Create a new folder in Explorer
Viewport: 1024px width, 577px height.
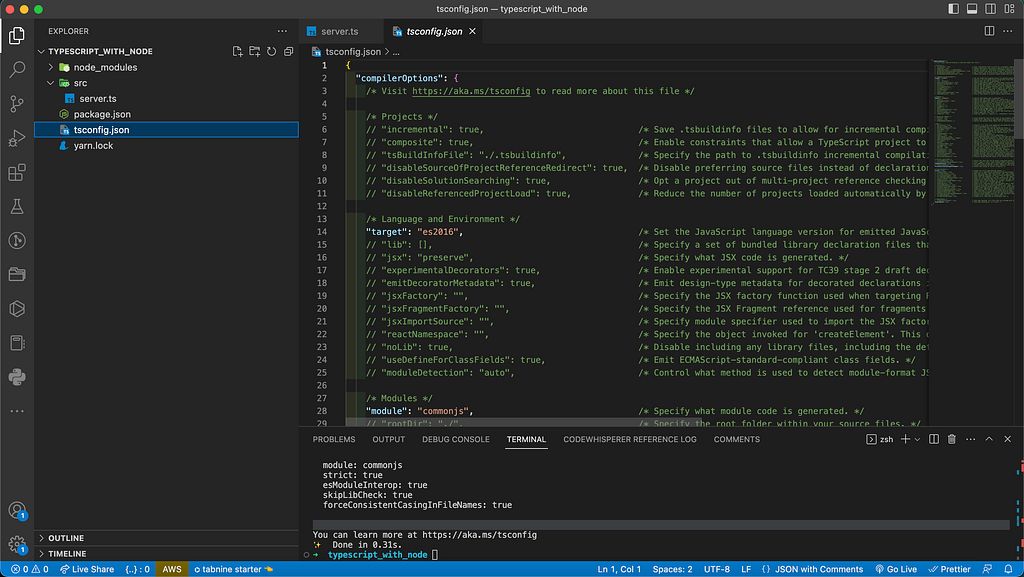255,52
